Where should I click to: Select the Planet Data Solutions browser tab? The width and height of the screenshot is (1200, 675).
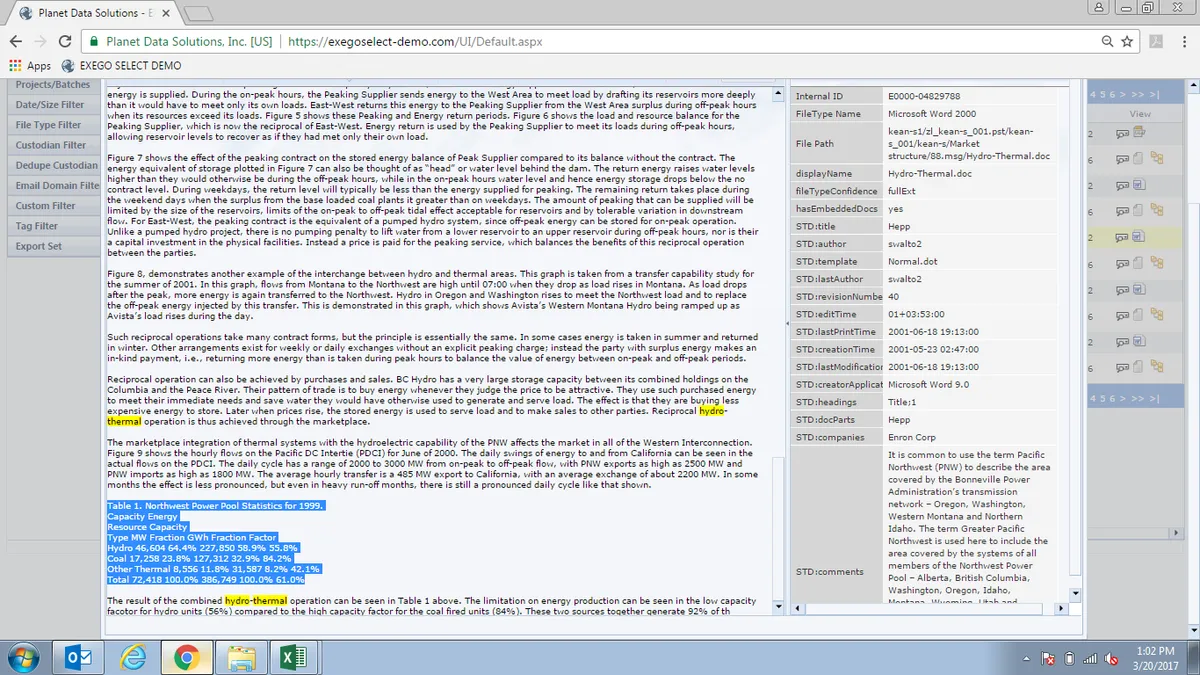tap(92, 14)
